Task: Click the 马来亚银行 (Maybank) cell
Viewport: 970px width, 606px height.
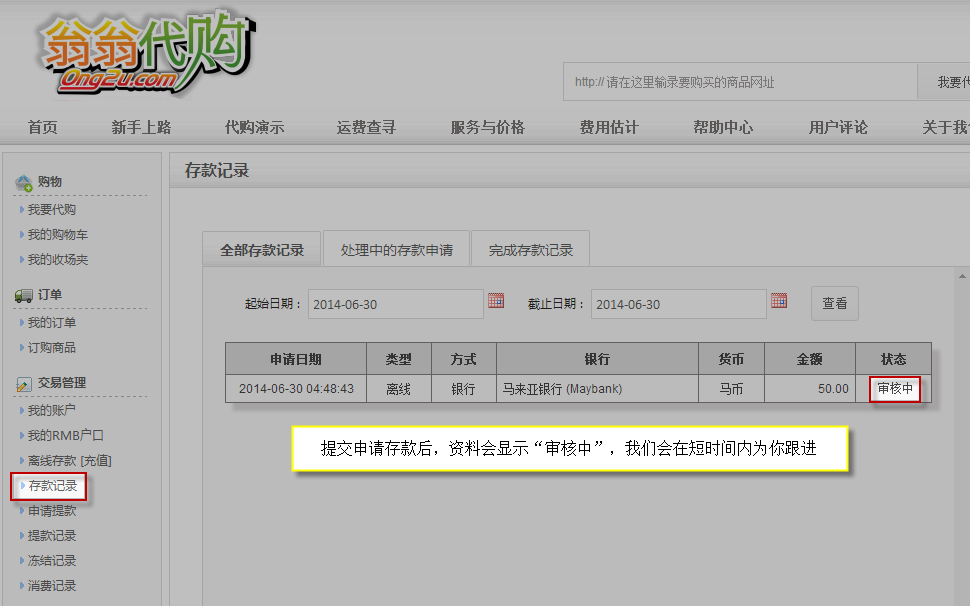Action: [x=598, y=389]
